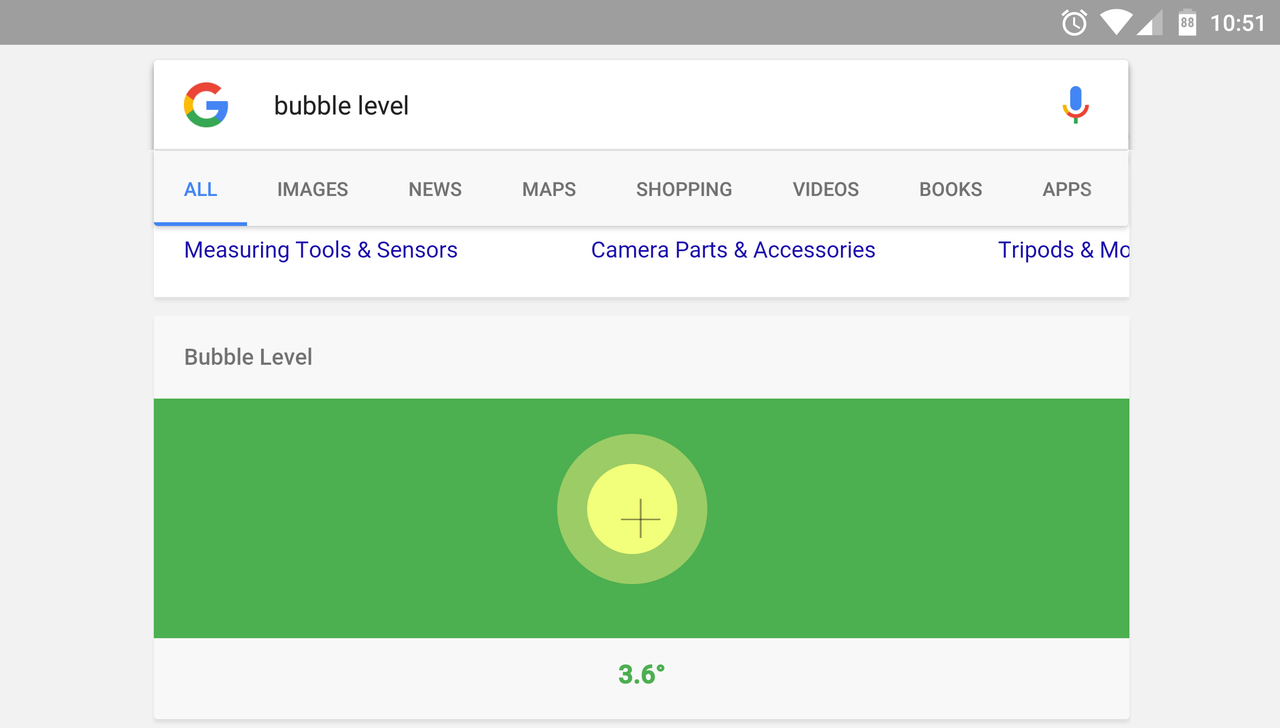The width and height of the screenshot is (1280, 728).
Task: Click the 'bubble level' search field
Action: point(640,106)
